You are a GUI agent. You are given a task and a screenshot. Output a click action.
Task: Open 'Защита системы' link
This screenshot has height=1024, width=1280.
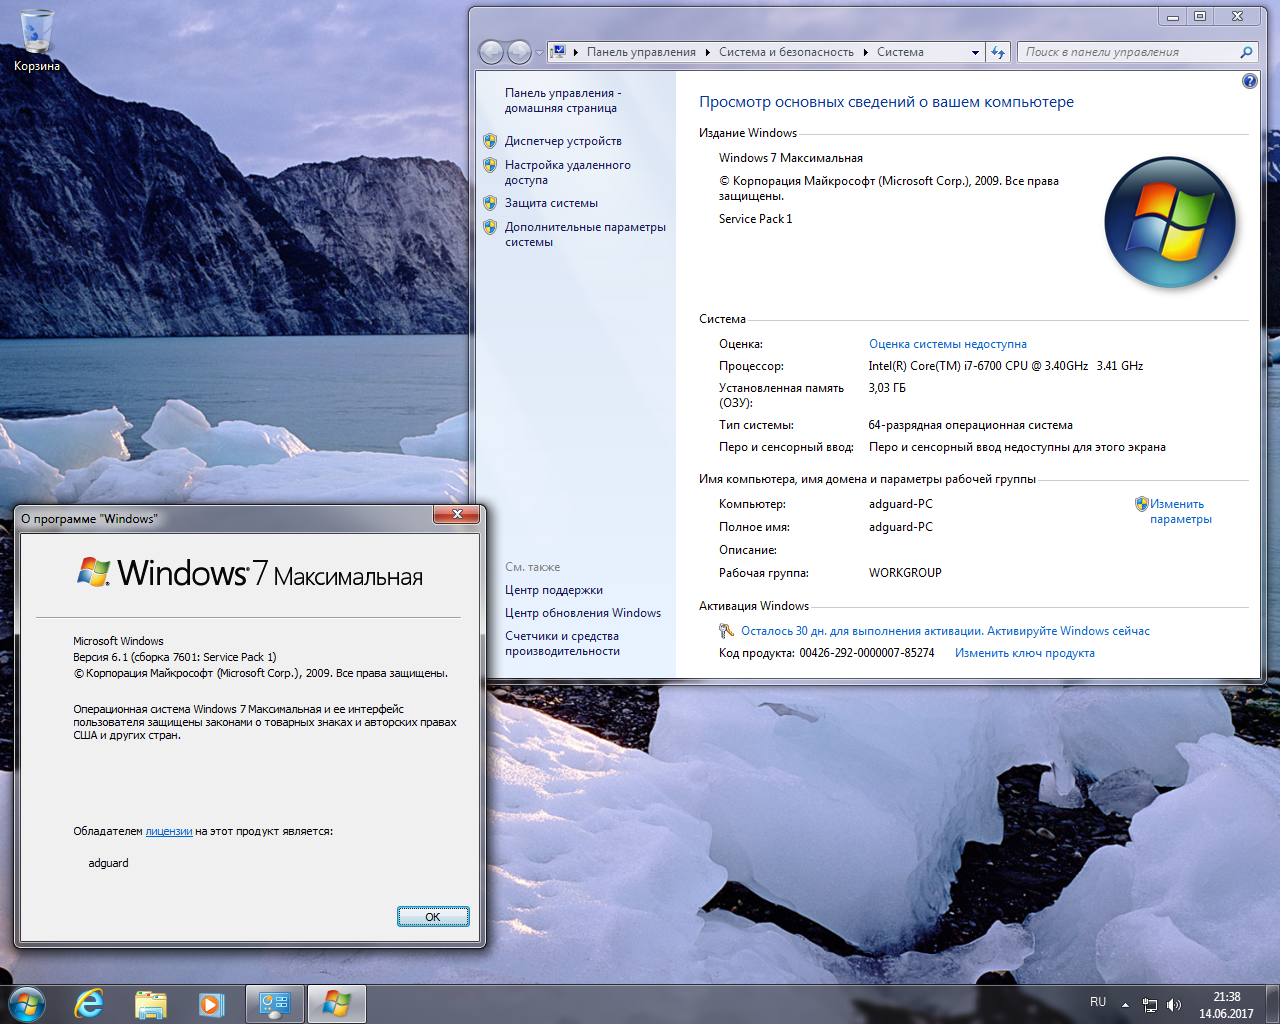[551, 203]
